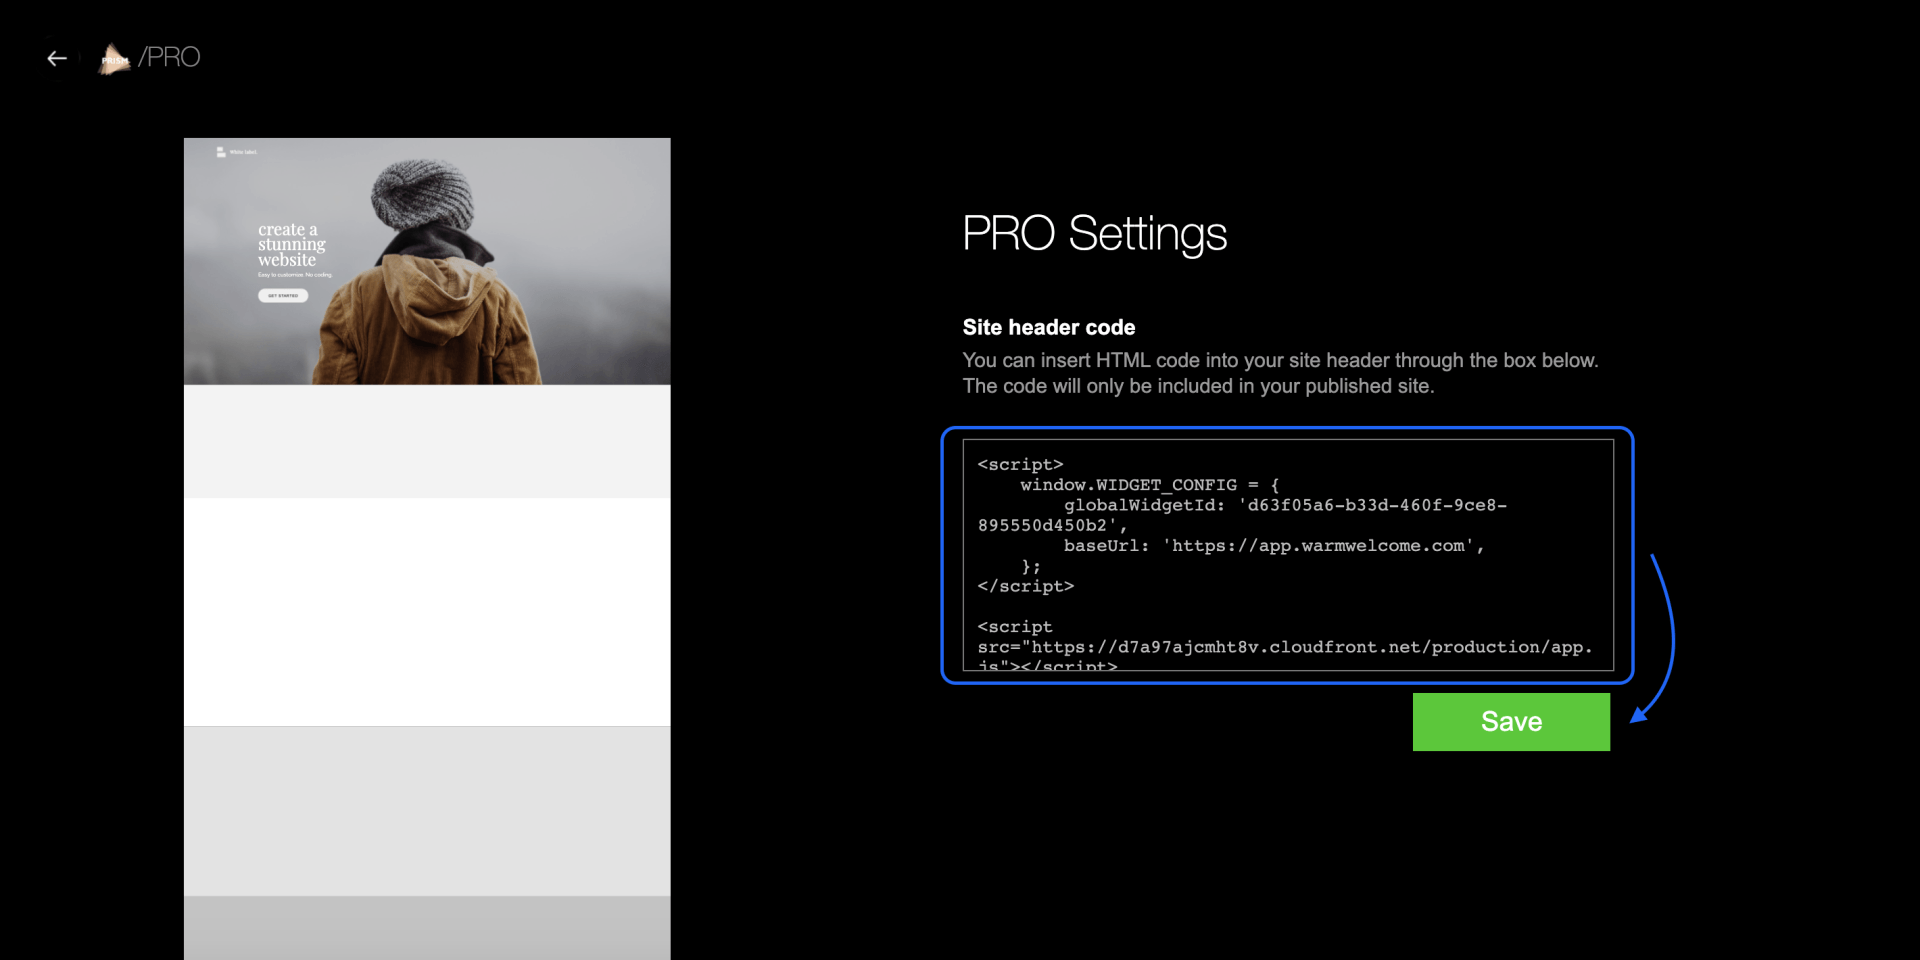Click the Get Started button in preview
The width and height of the screenshot is (1920, 960).
283,296
